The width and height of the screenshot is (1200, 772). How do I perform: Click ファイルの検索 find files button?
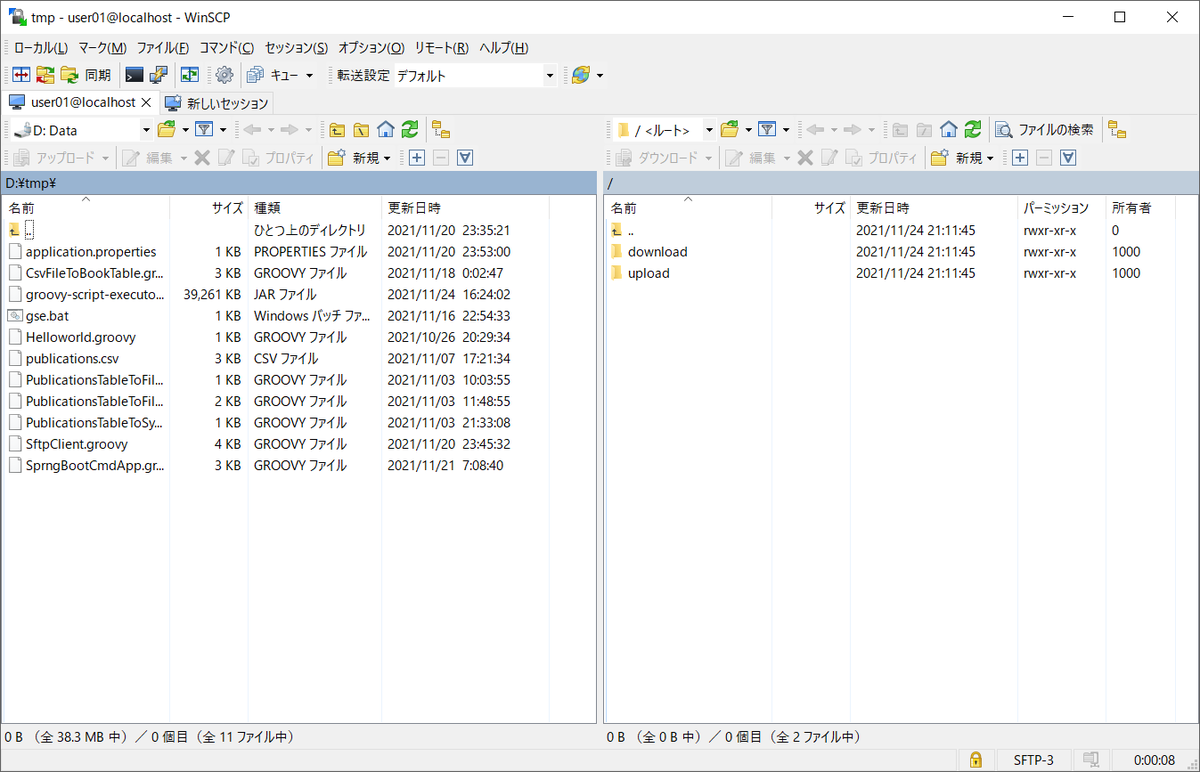click(x=1044, y=129)
